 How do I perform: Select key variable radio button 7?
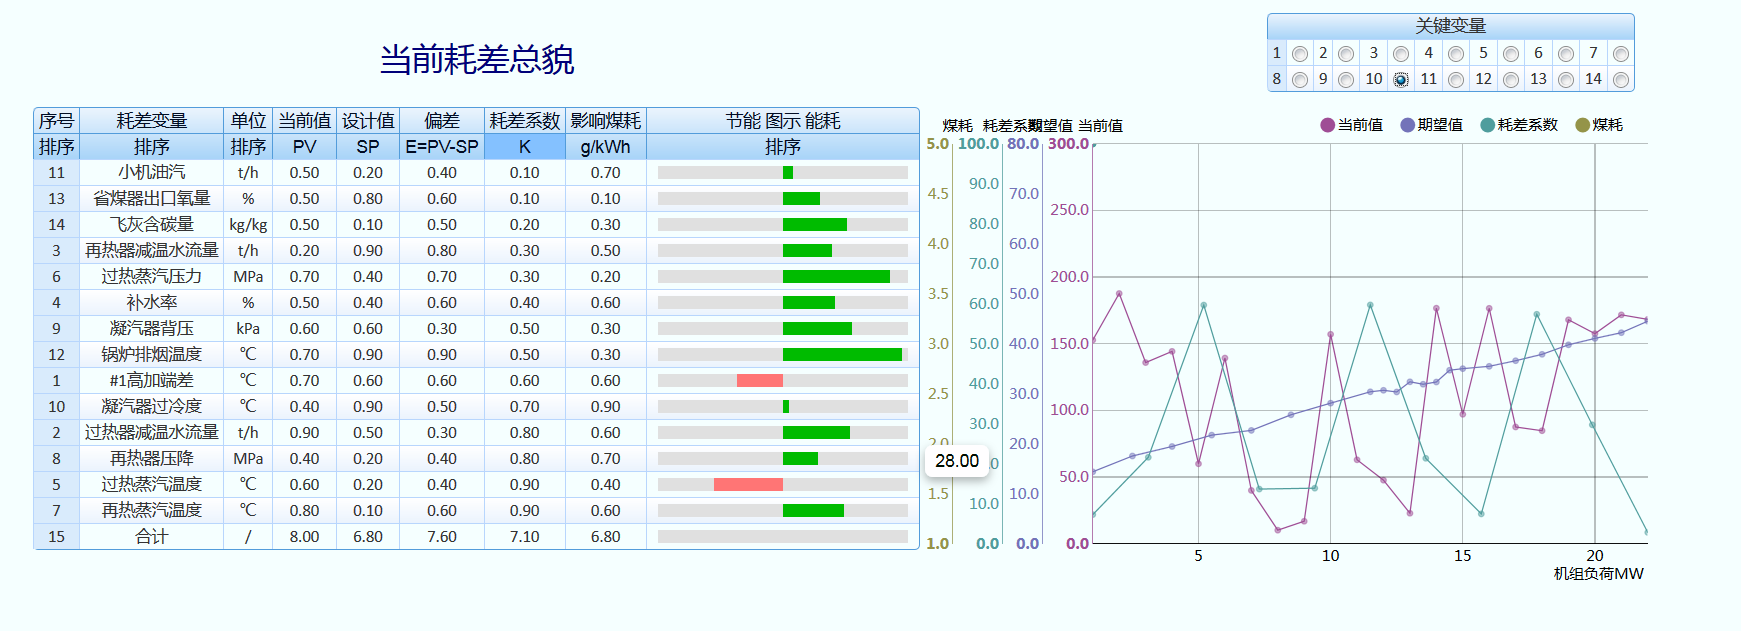[x=1621, y=54]
